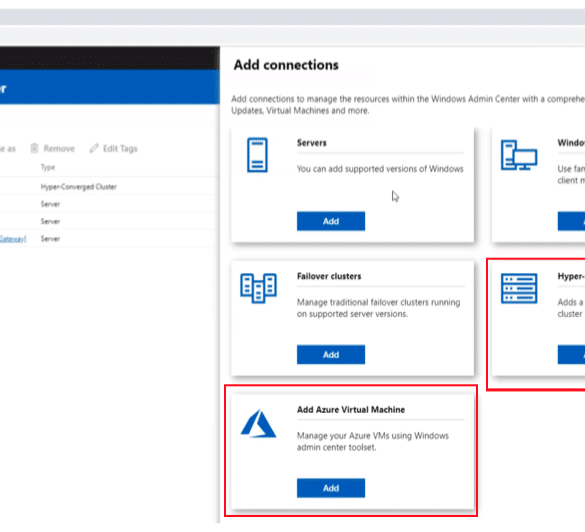585x532 pixels.
Task: Click the Edit Tags label in toolbar
Action: point(120,148)
